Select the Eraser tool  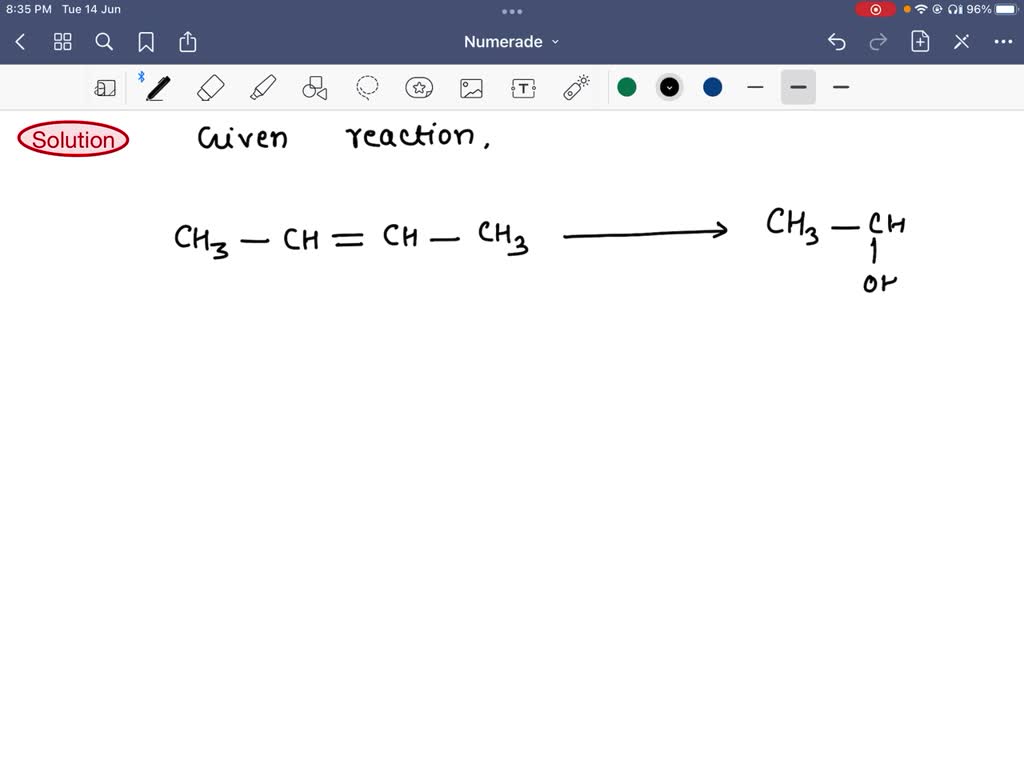[x=210, y=87]
